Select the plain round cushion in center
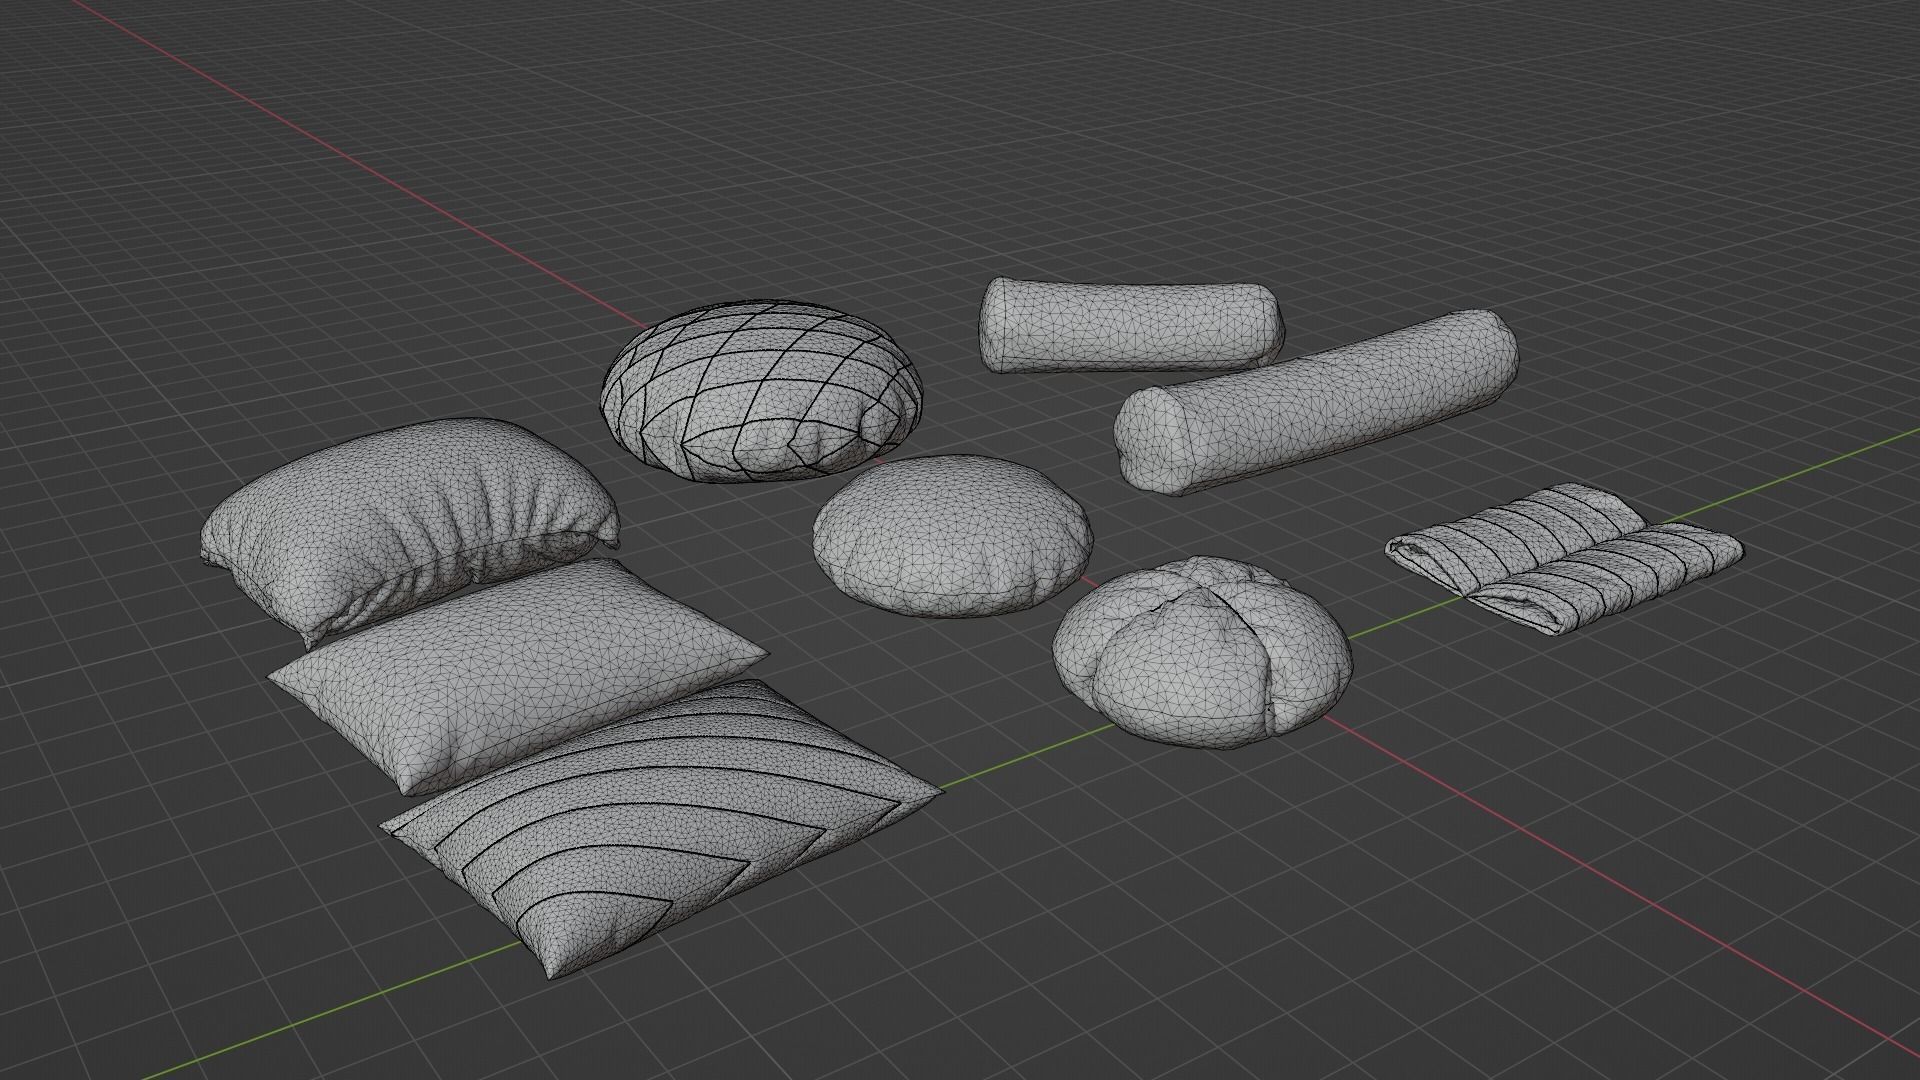The image size is (1920, 1080). (x=952, y=535)
